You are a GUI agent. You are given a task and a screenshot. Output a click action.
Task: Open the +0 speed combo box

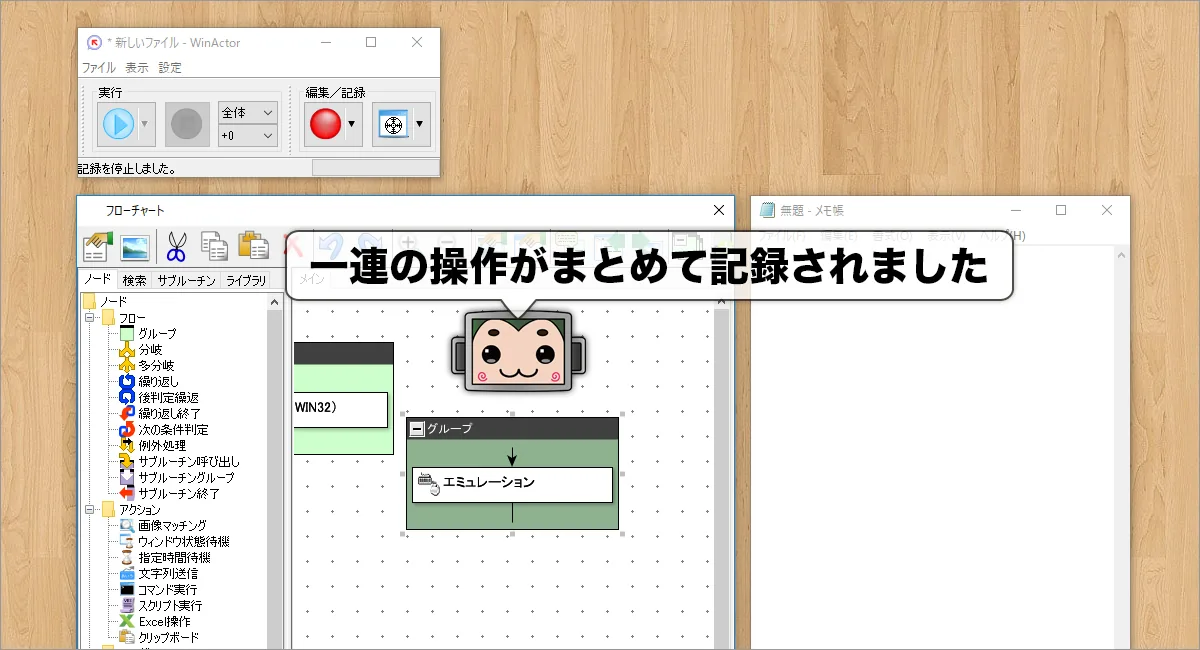[247, 135]
